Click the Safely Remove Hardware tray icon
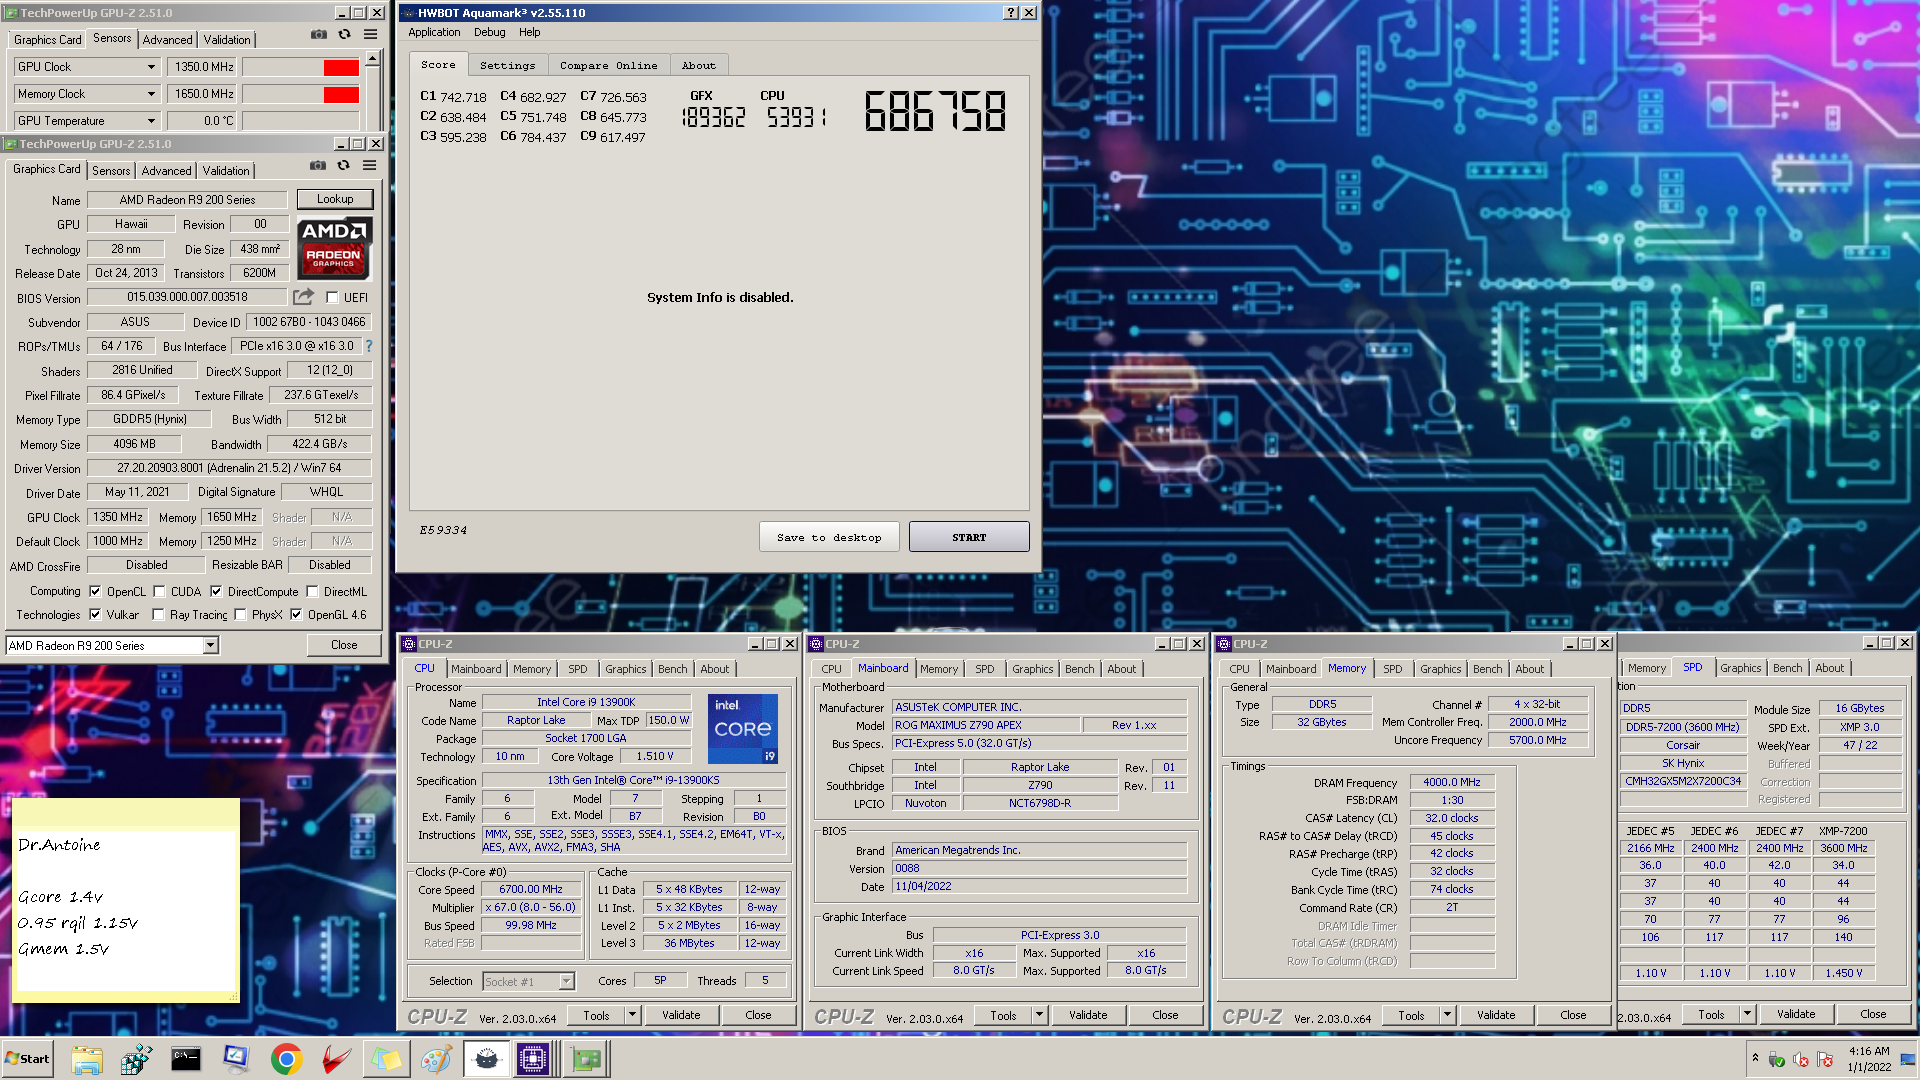 [x=1777, y=1060]
